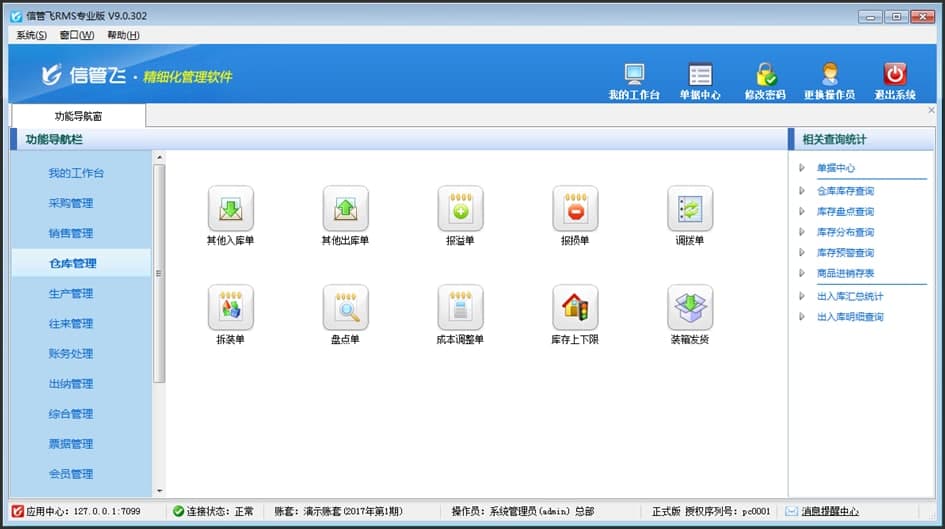Screen dimensions: 945x529
Task: Select 我的工作台 in navigation sidebar
Action: tap(76, 173)
